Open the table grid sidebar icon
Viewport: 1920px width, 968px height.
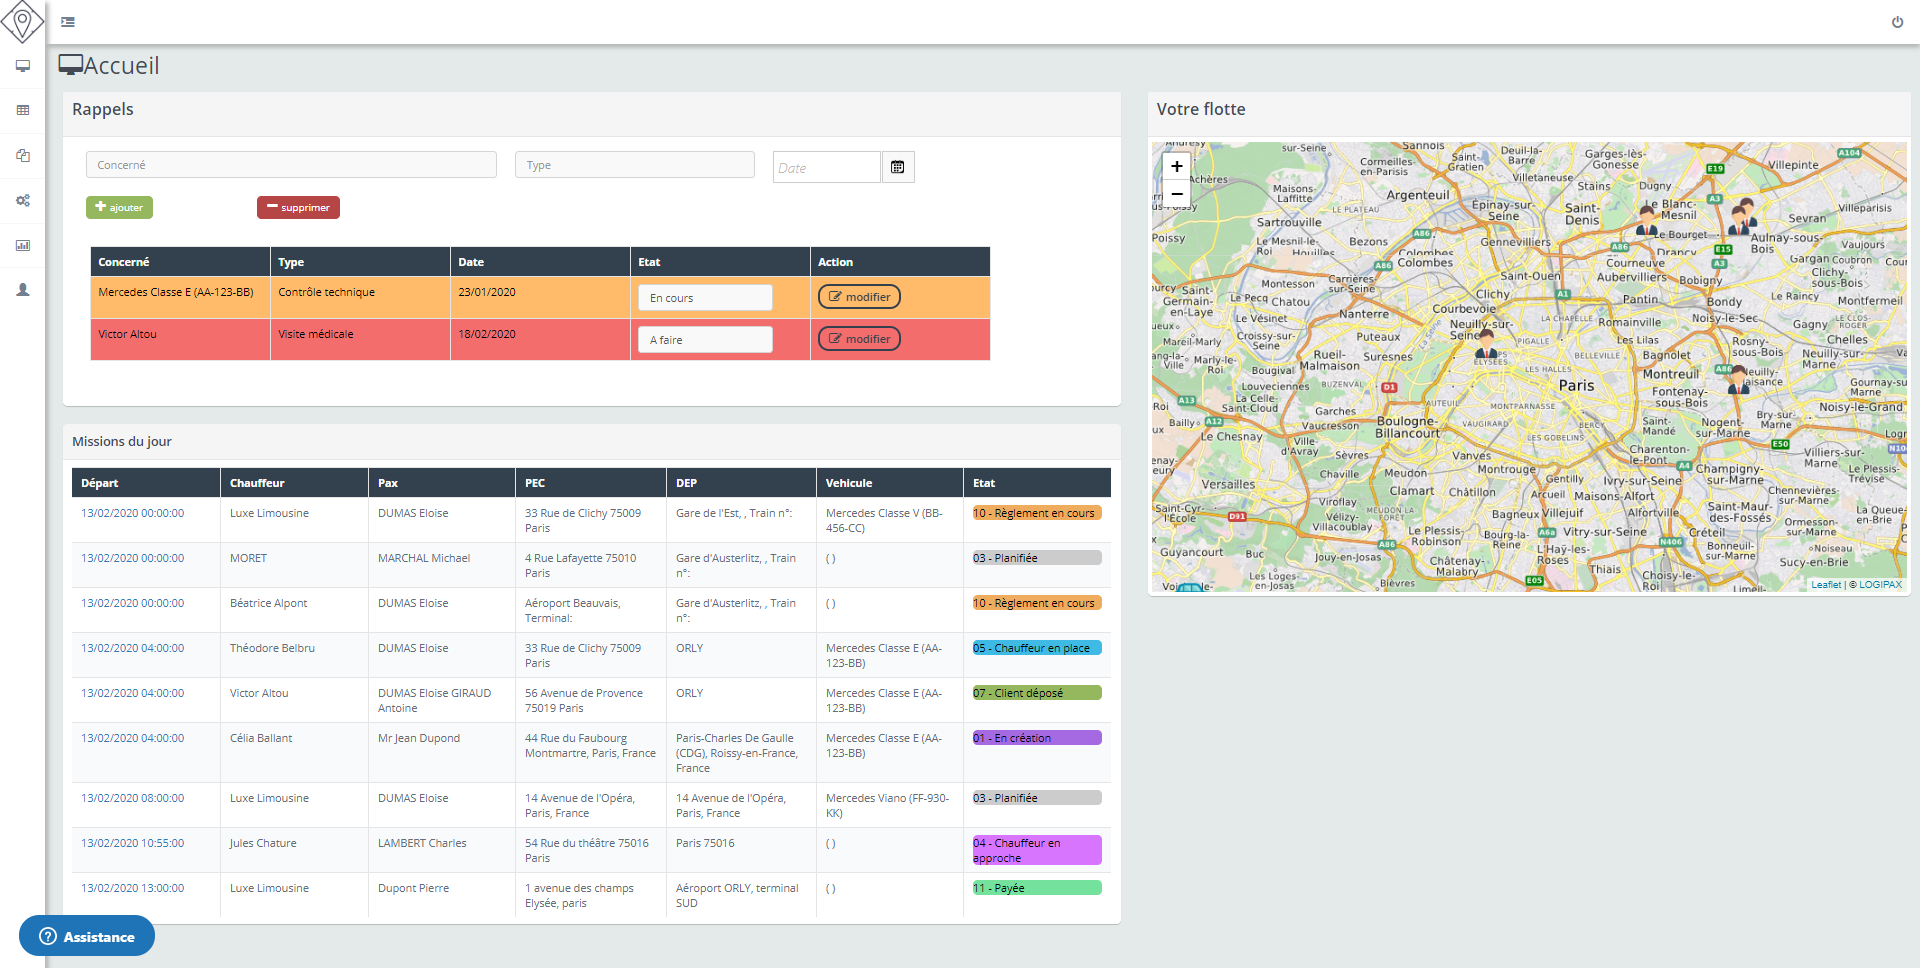click(x=22, y=110)
